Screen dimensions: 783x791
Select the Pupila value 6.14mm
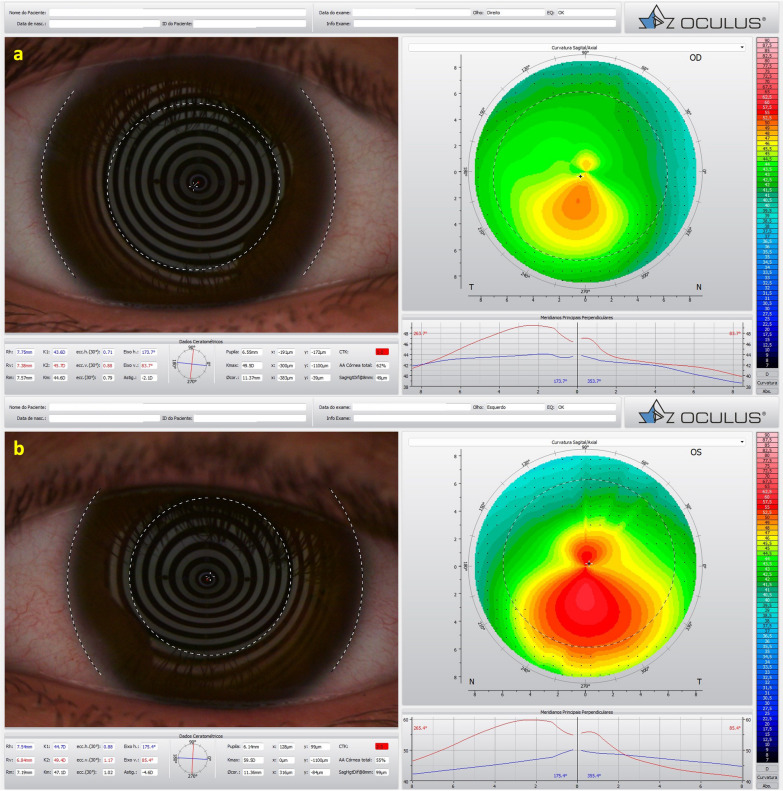(x=252, y=747)
